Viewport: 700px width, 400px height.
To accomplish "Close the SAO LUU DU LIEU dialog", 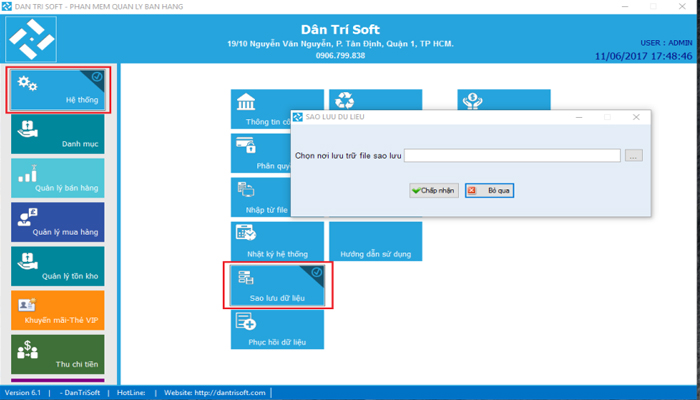I will point(635,117).
